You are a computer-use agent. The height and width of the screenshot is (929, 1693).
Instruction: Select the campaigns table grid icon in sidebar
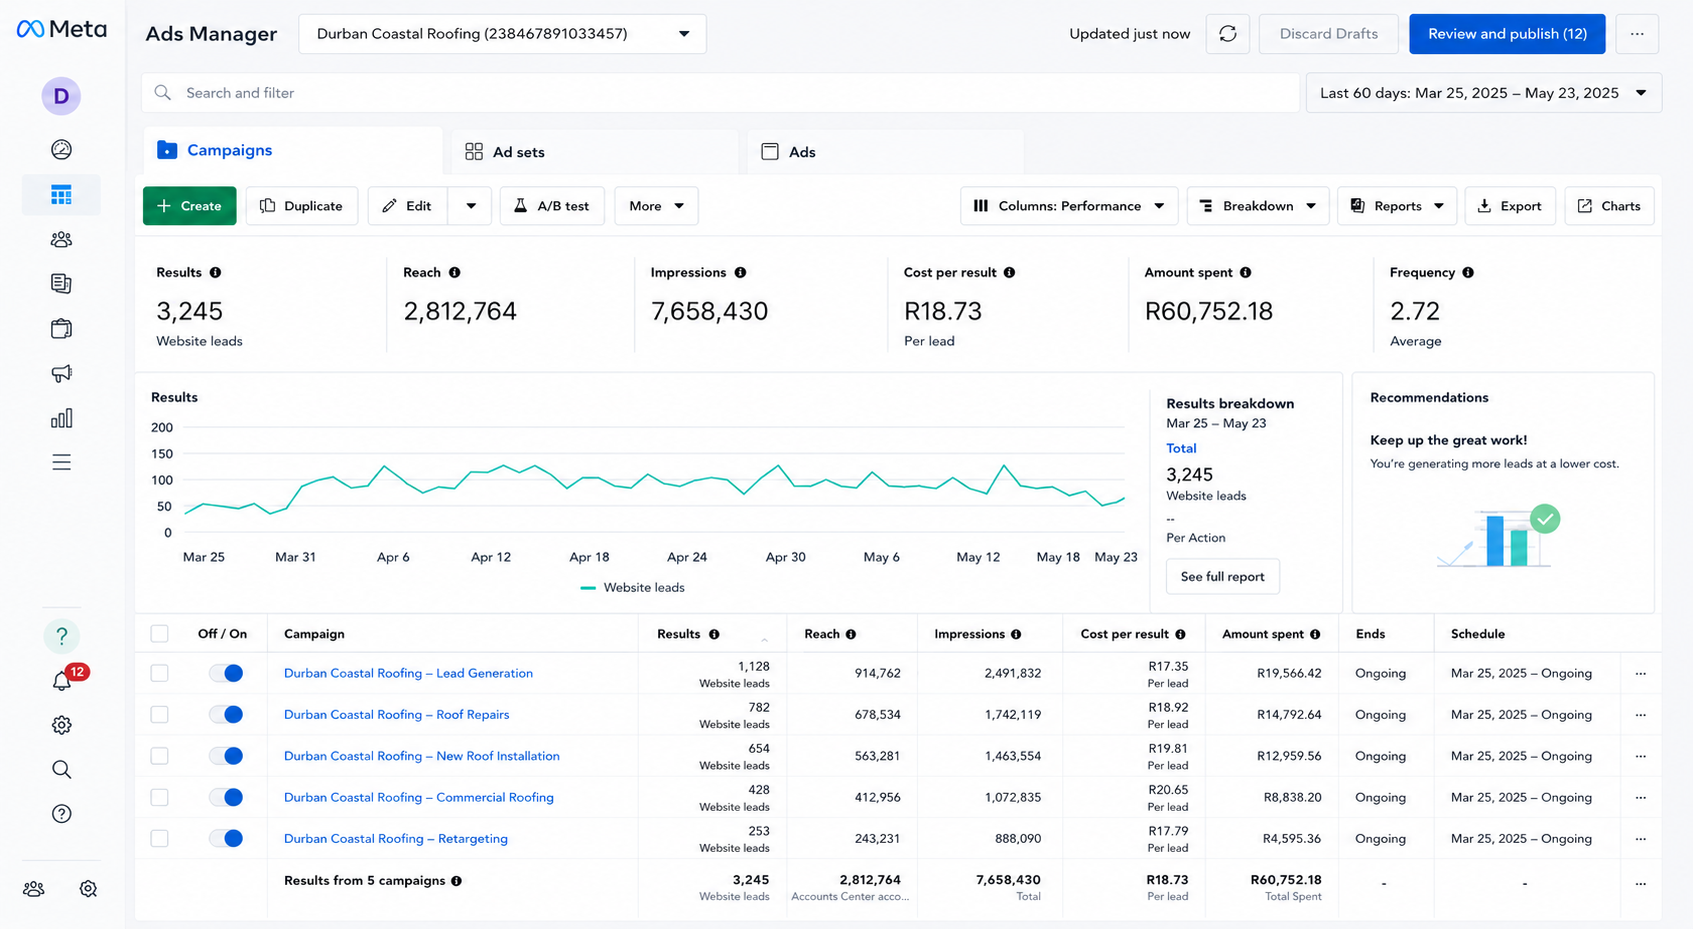tap(61, 195)
